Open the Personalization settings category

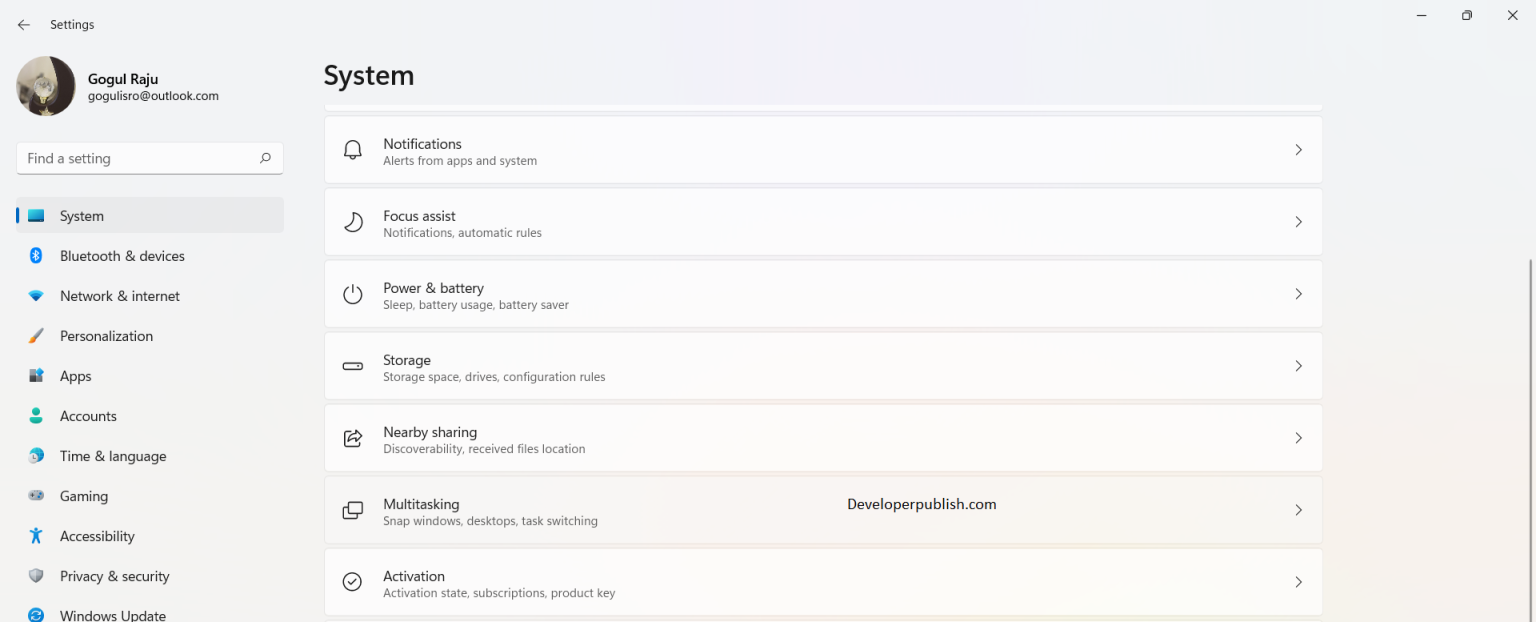pos(106,336)
